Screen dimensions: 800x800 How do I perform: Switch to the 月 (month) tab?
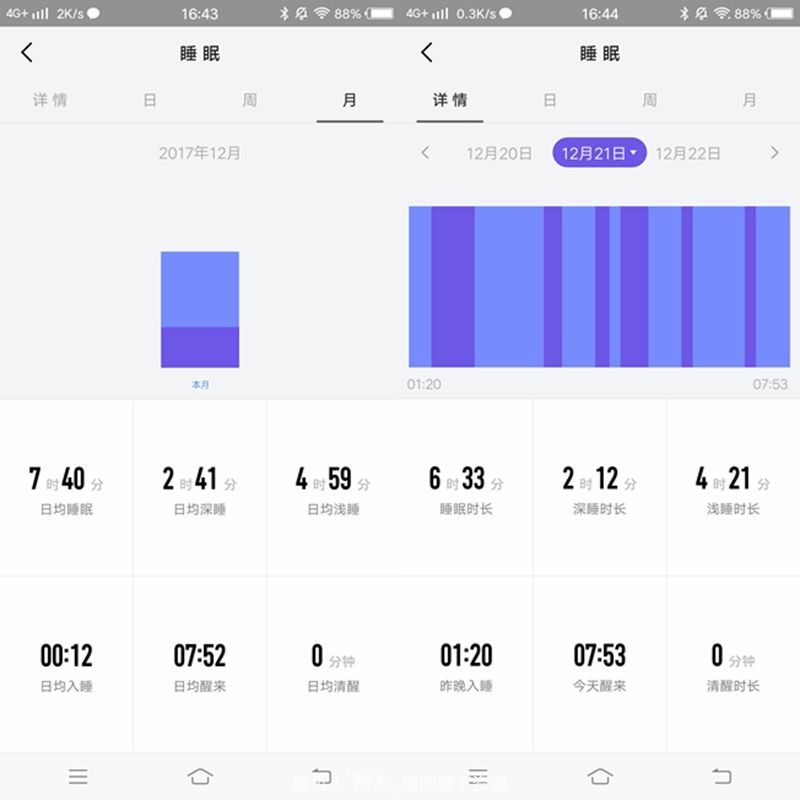[x=348, y=100]
